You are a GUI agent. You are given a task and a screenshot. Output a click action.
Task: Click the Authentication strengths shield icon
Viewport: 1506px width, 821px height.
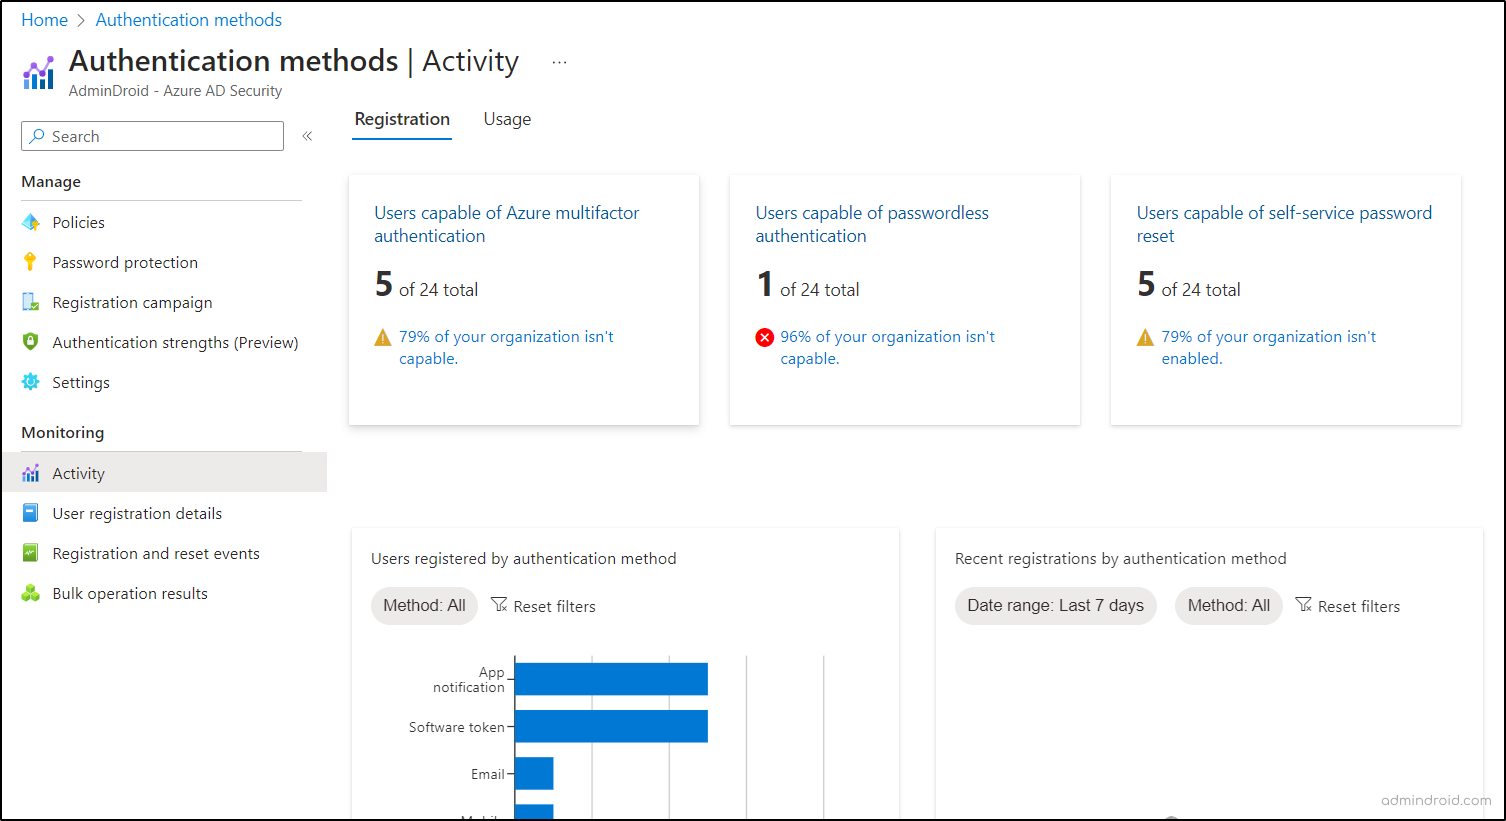click(x=31, y=342)
